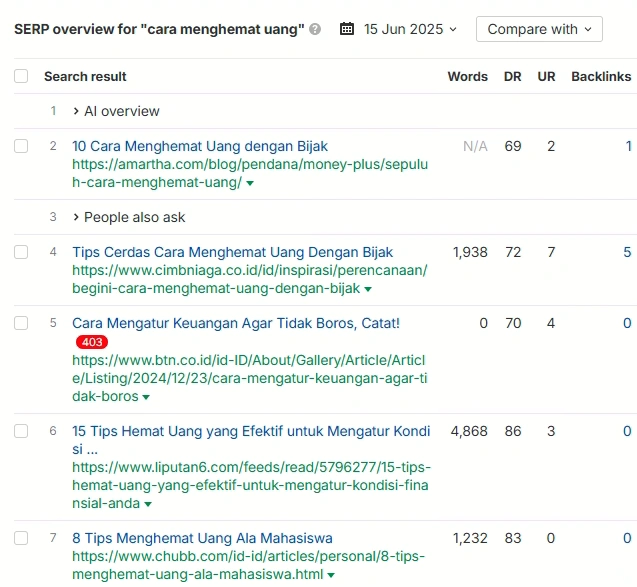The height and width of the screenshot is (587, 637).
Task: Click the 1,938 words value
Action: click(x=470, y=252)
